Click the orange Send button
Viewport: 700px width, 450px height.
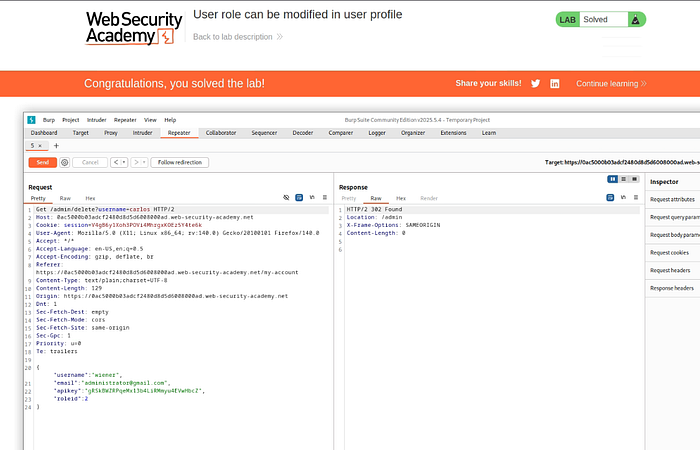(x=42, y=162)
